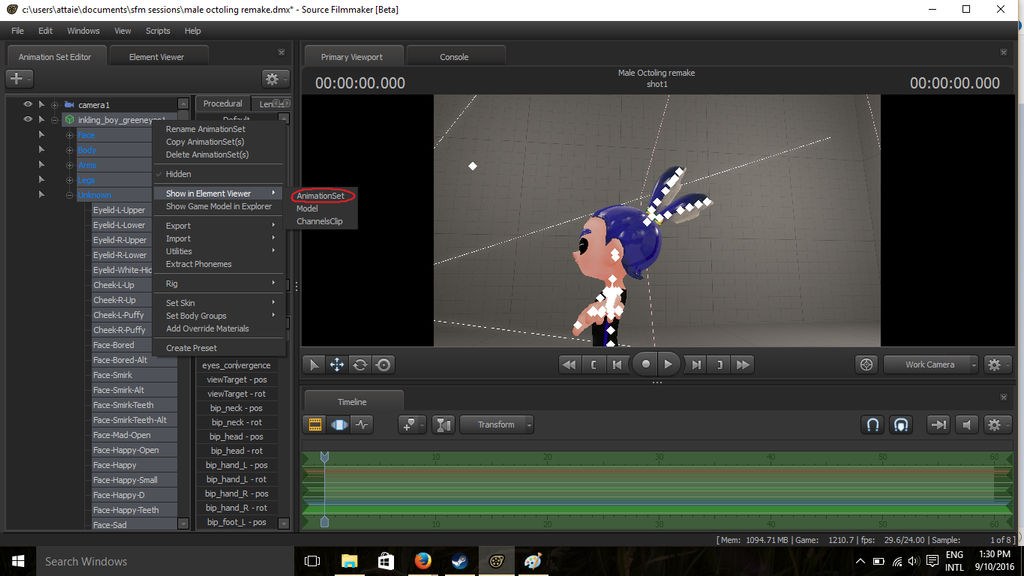Switch to the Graph Editor mode
Image resolution: width=1024 pixels, height=576 pixels.
(x=362, y=424)
